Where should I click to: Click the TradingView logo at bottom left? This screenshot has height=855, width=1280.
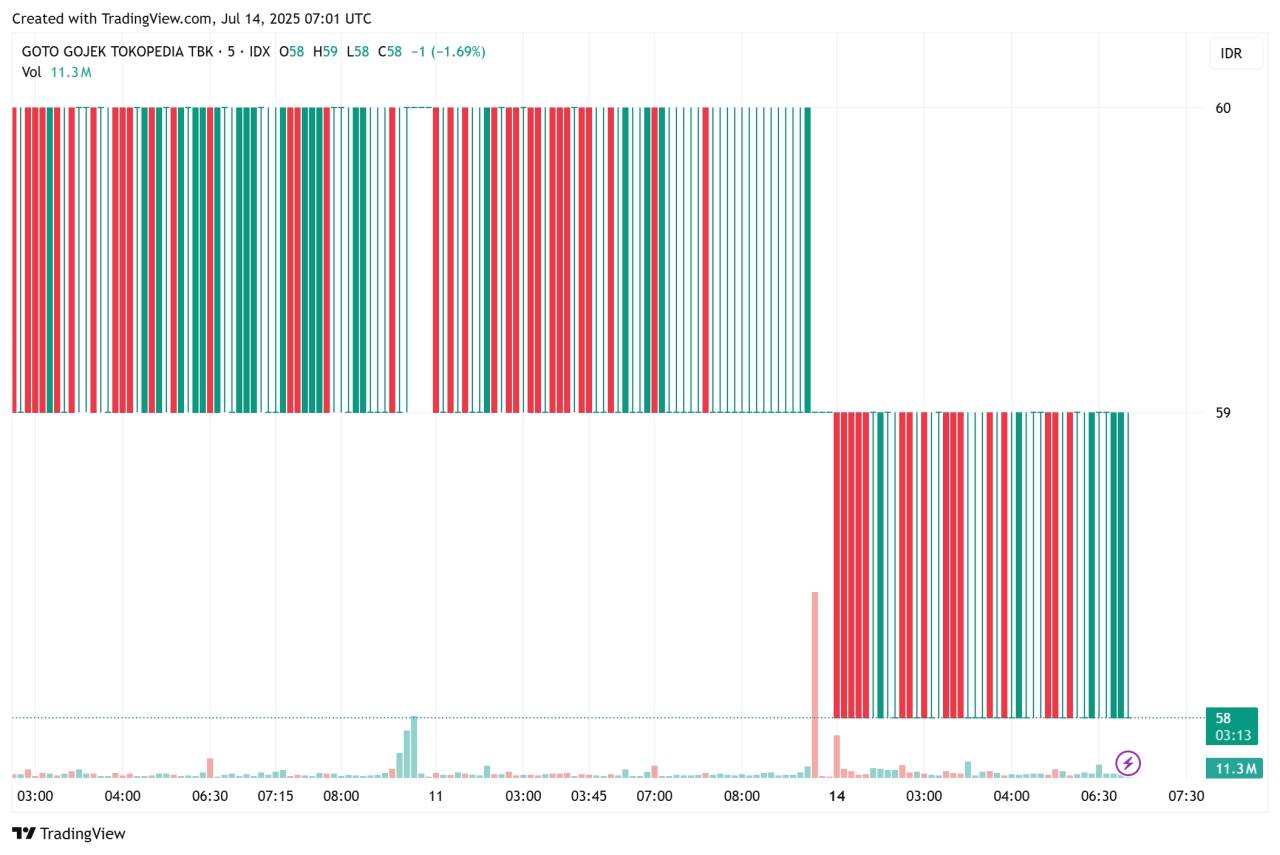tap(69, 833)
